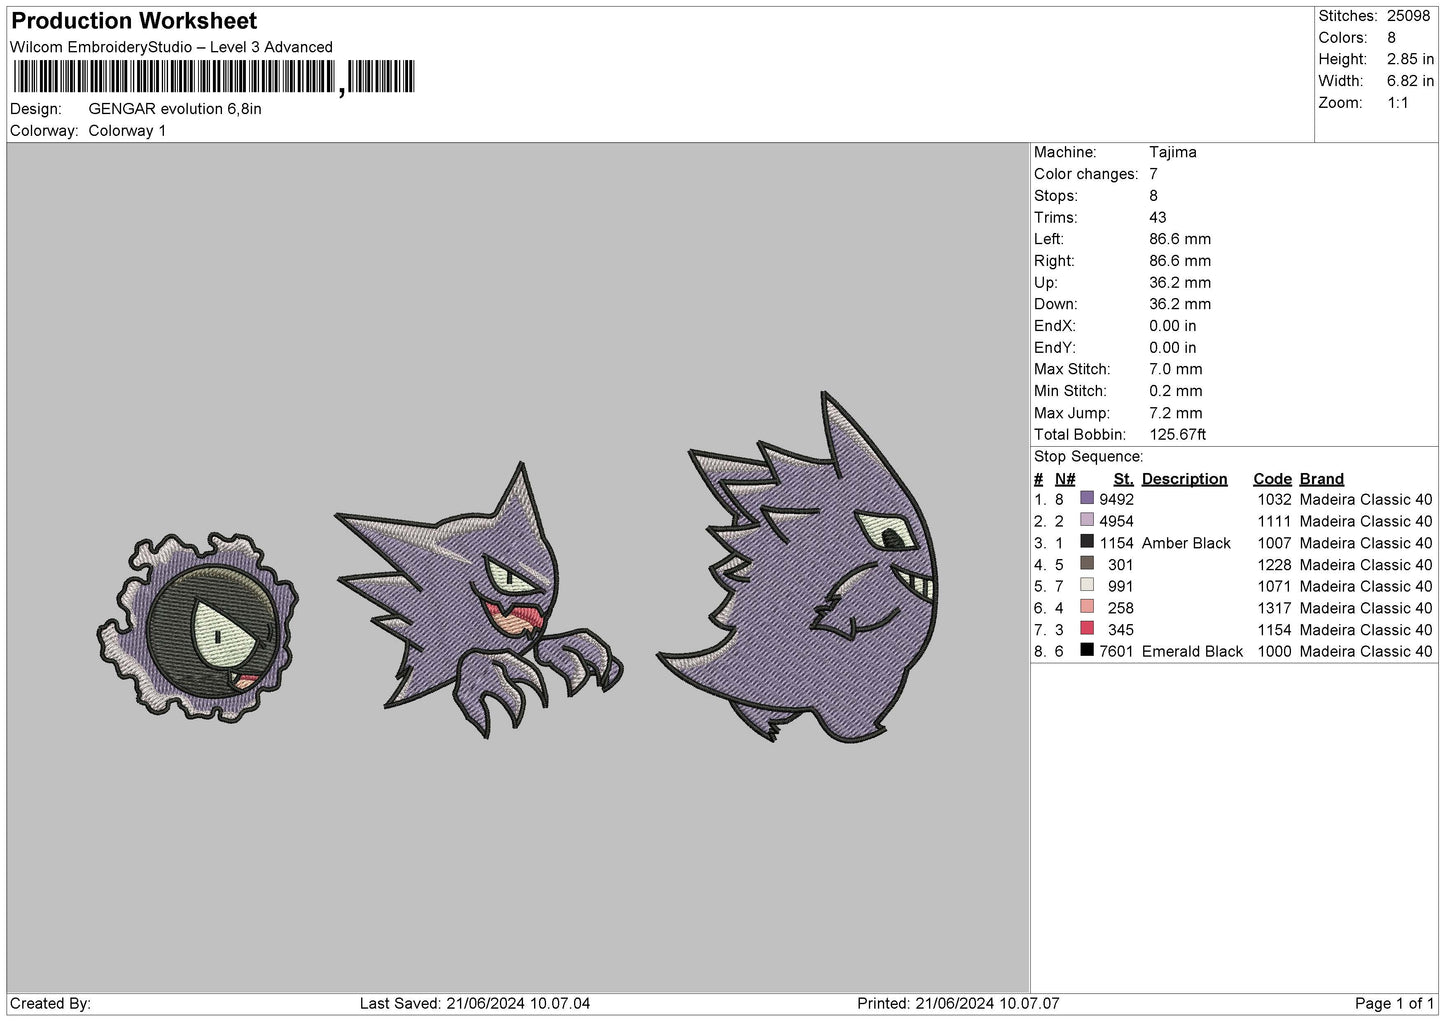This screenshot has height=1021, width=1445.
Task: Click the Max Stitch value '7.0 mm'
Action: tap(1176, 369)
